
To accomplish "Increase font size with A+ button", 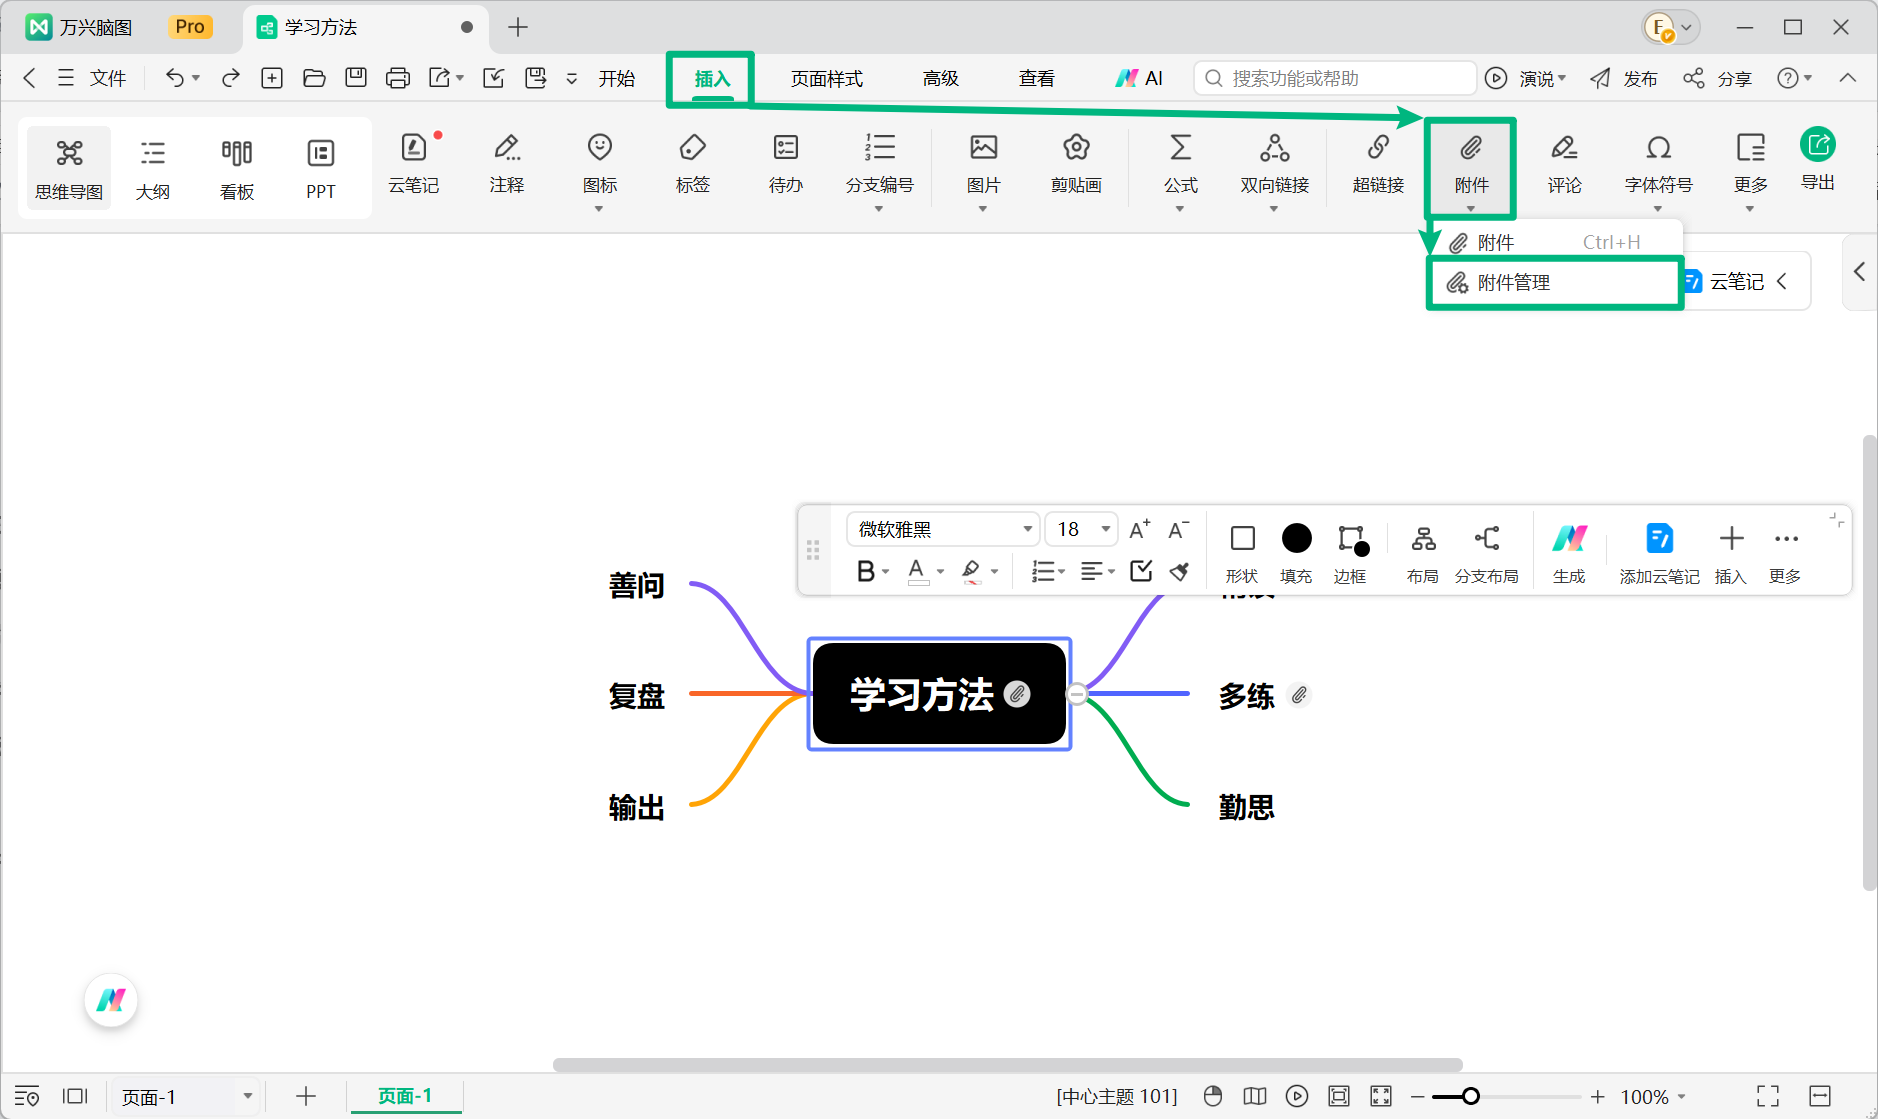I will 1140,530.
